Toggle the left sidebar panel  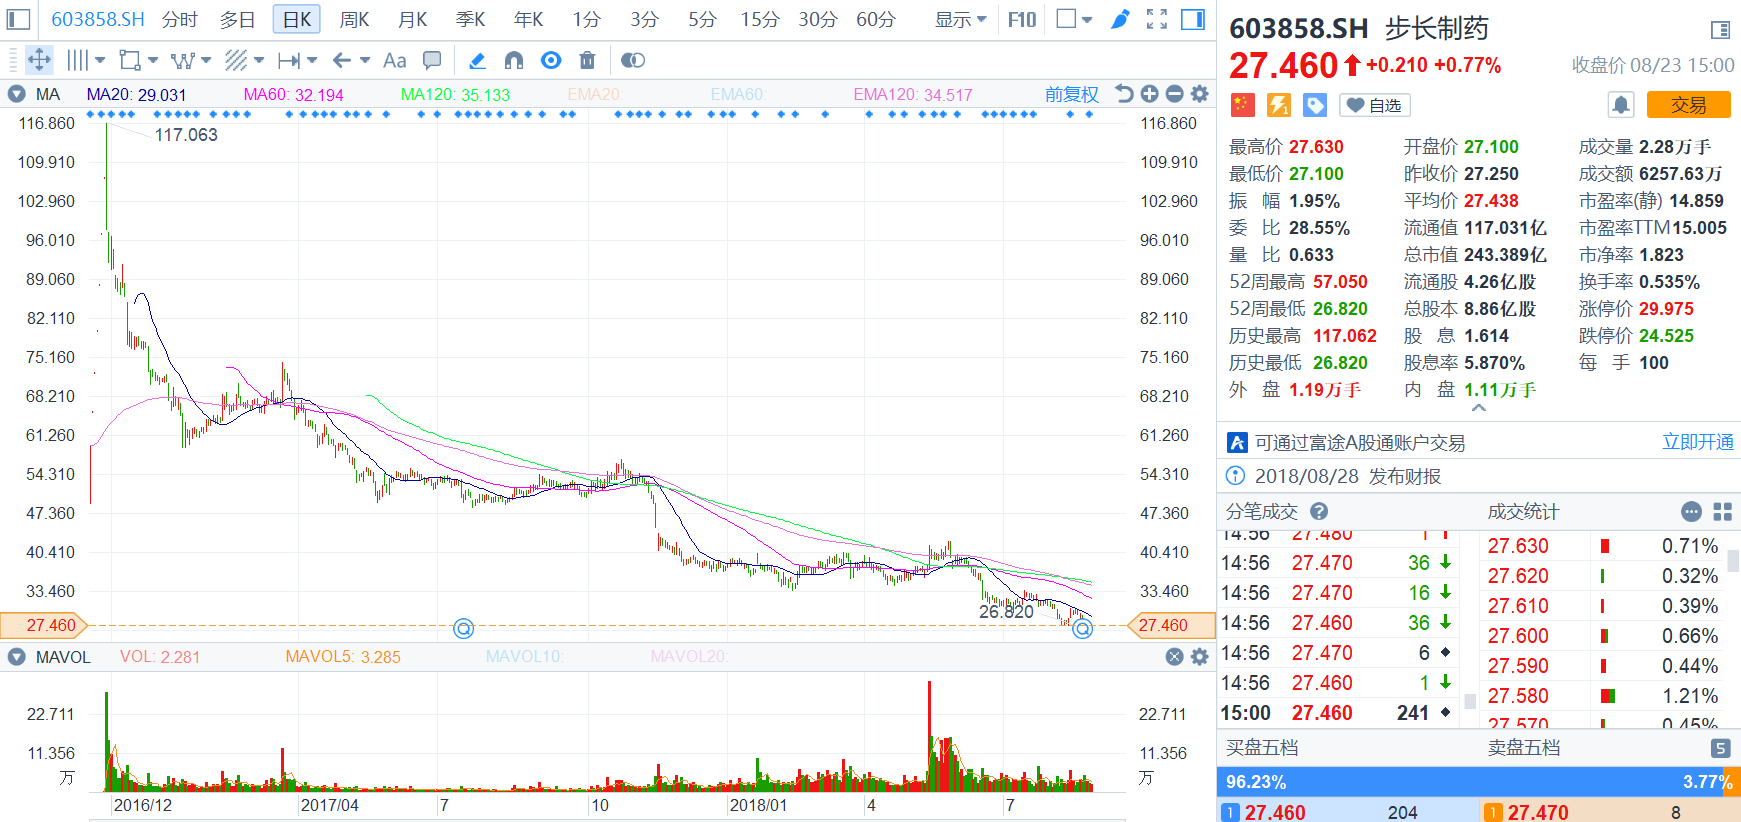click(x=19, y=19)
